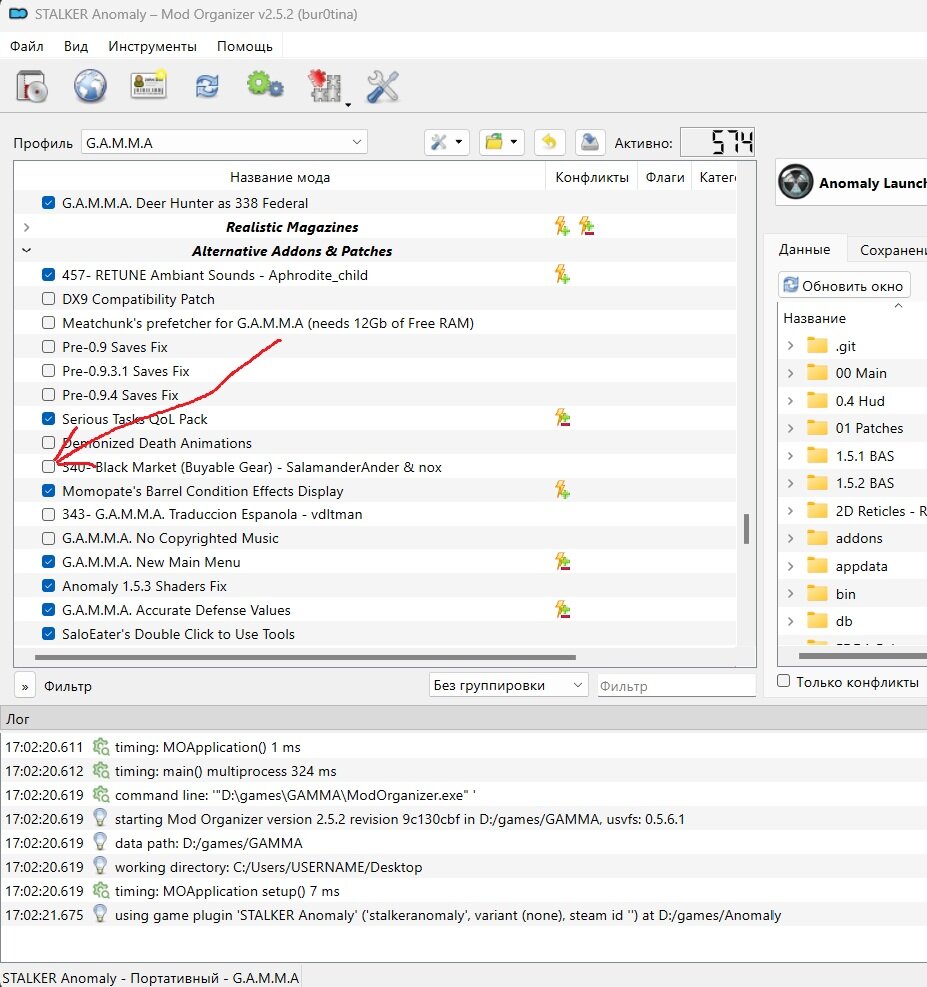Click the create backup icon beside Активно
This screenshot has height=987, width=927.
pos(590,142)
